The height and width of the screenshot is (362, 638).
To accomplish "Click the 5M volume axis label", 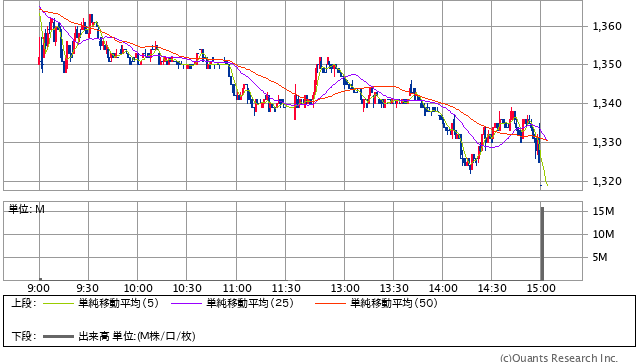I will 600,257.
